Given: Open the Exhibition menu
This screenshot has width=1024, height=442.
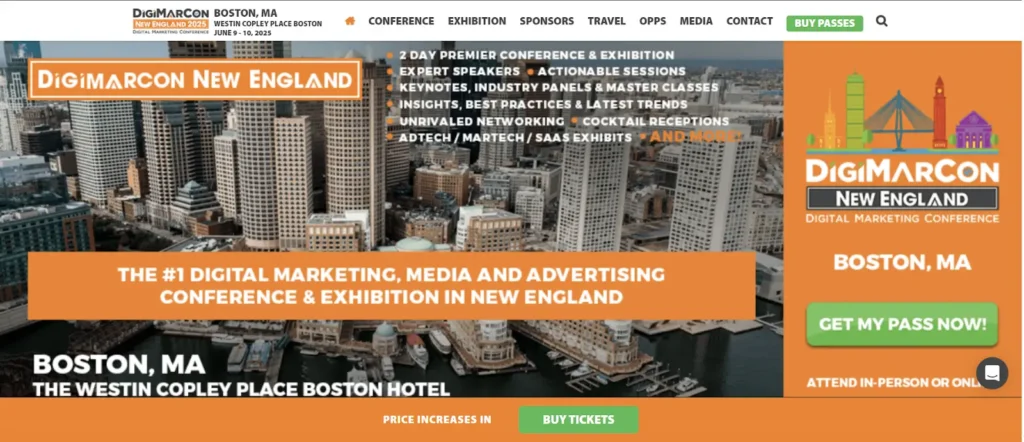Looking at the screenshot, I should pos(477,21).
